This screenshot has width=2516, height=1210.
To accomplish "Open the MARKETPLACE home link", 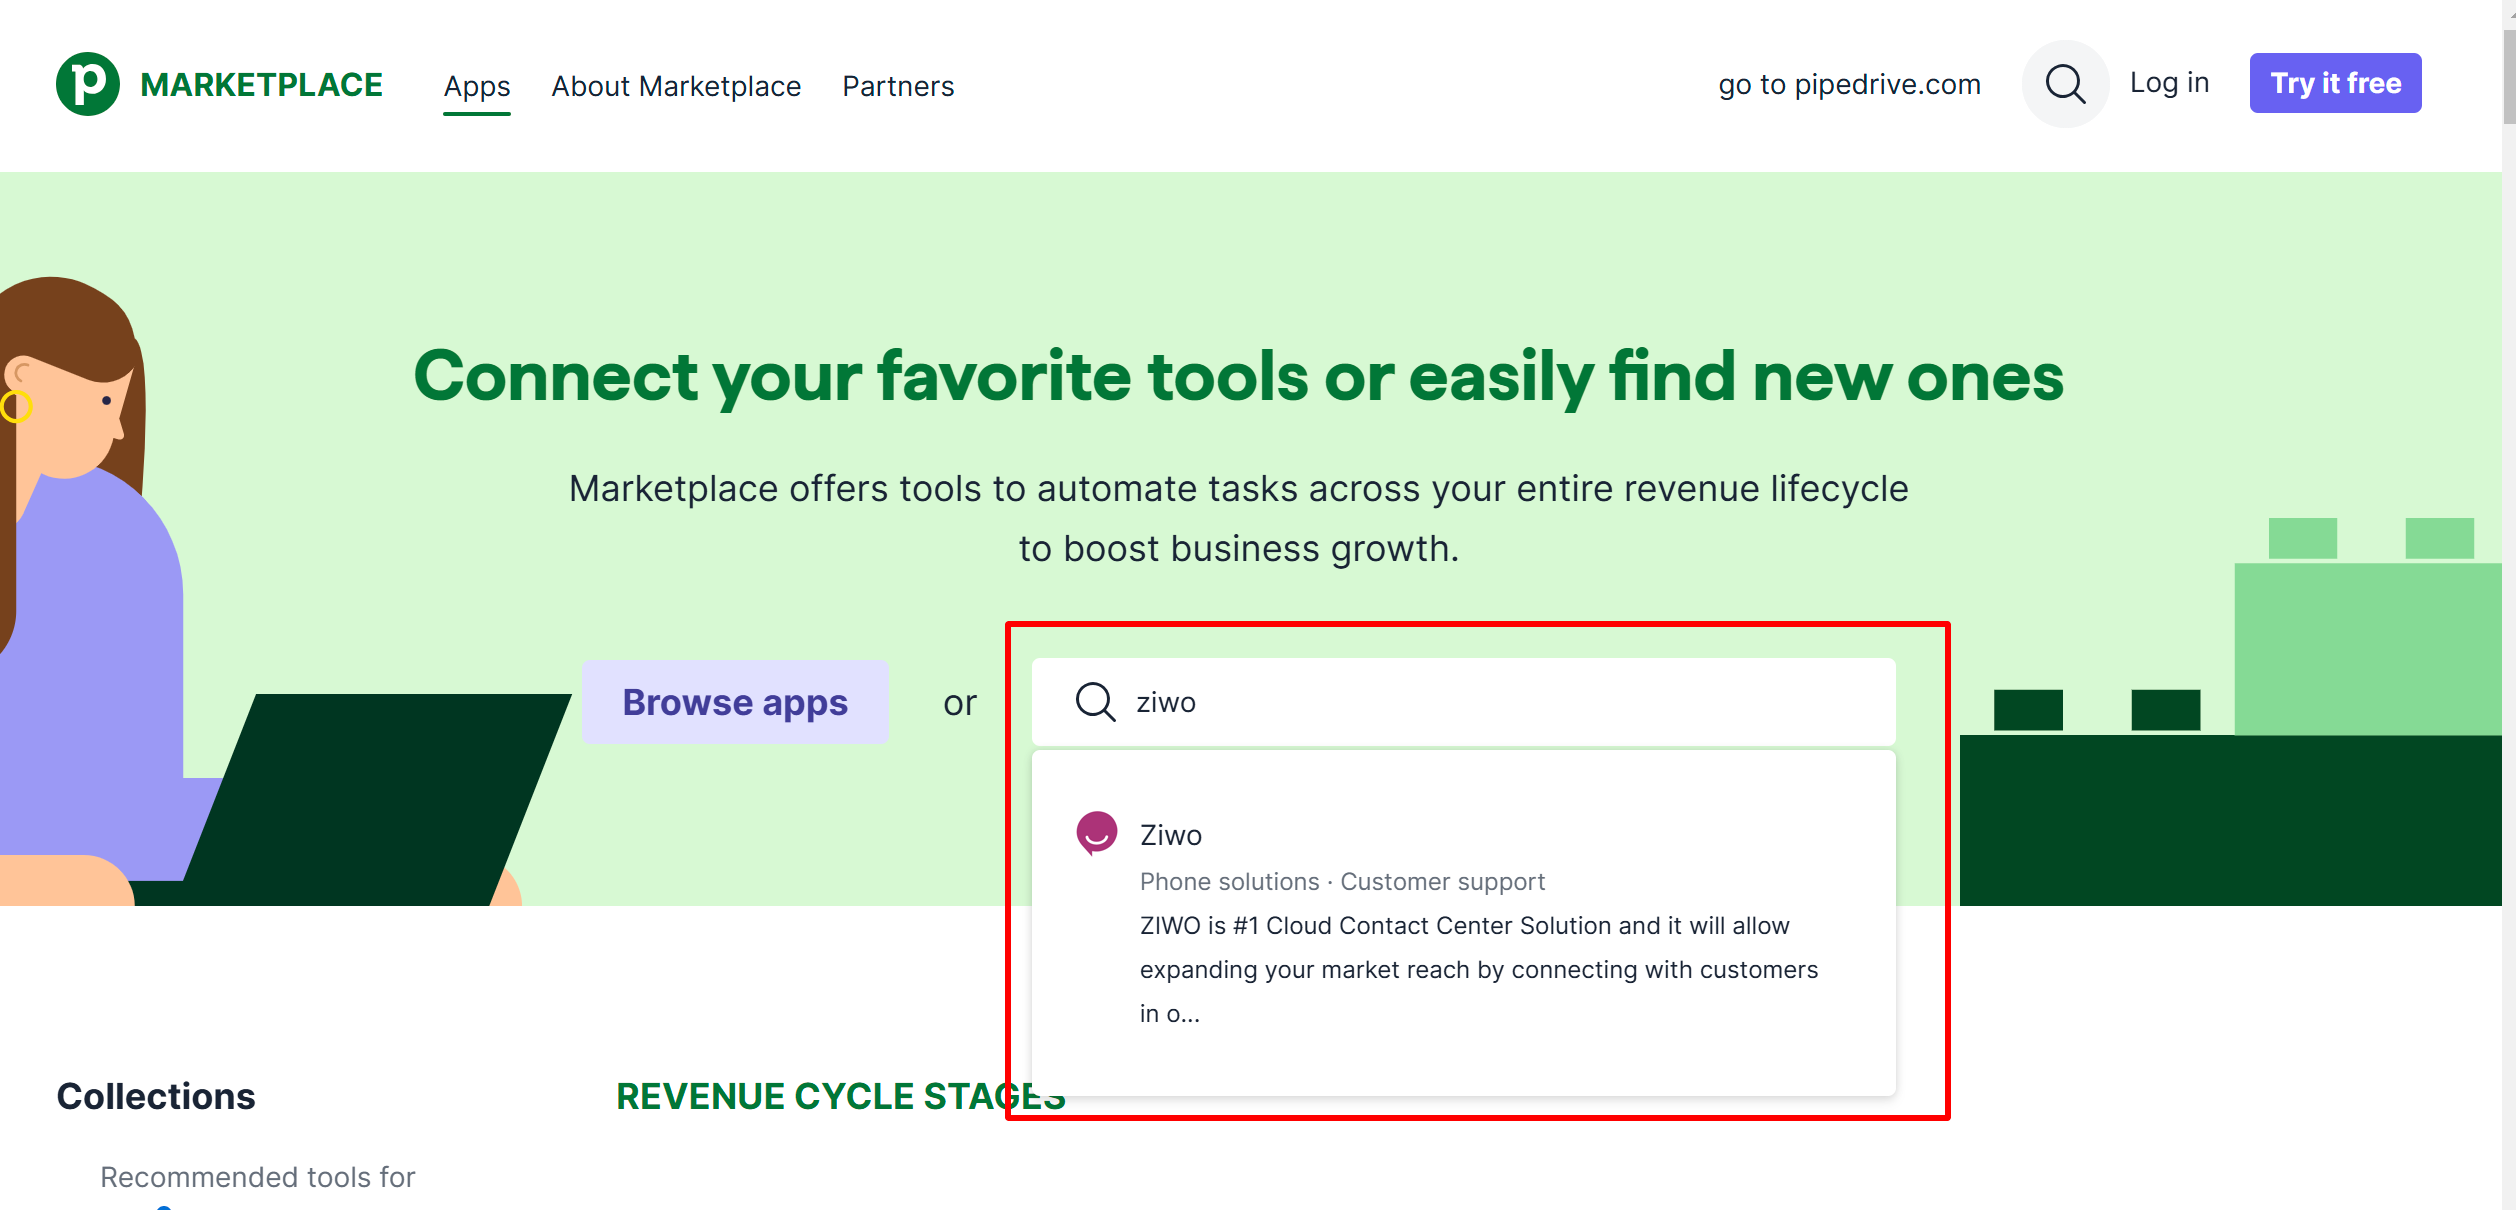I will [261, 85].
